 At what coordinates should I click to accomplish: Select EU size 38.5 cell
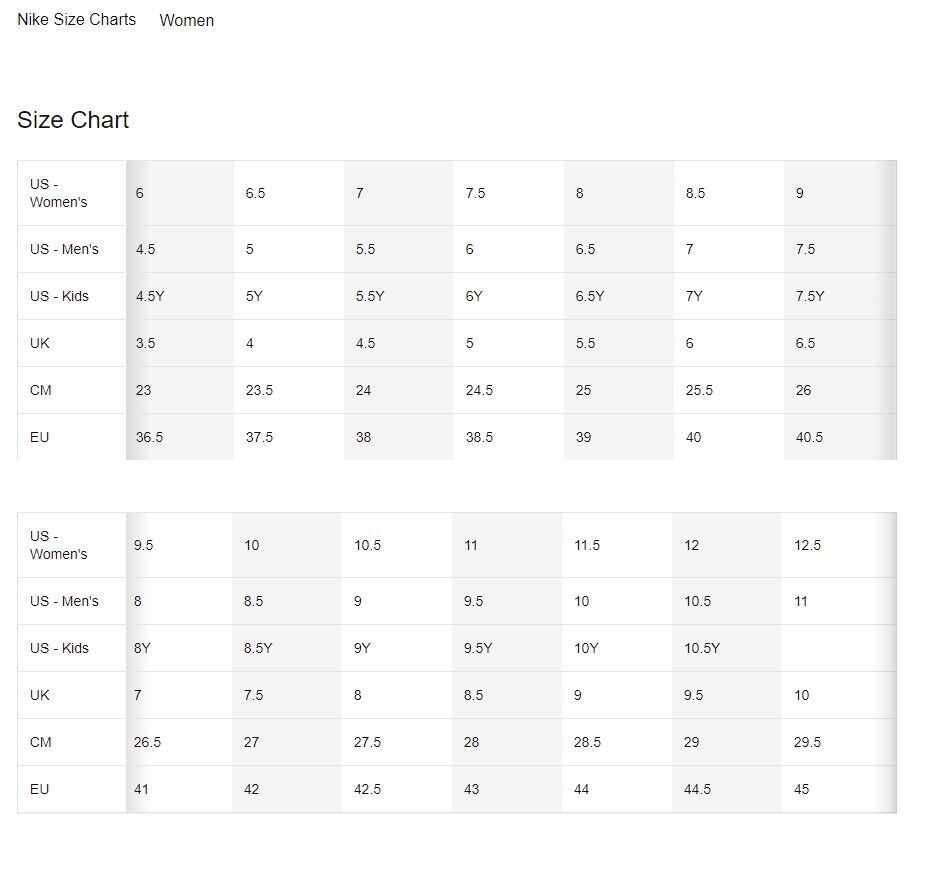tap(509, 437)
